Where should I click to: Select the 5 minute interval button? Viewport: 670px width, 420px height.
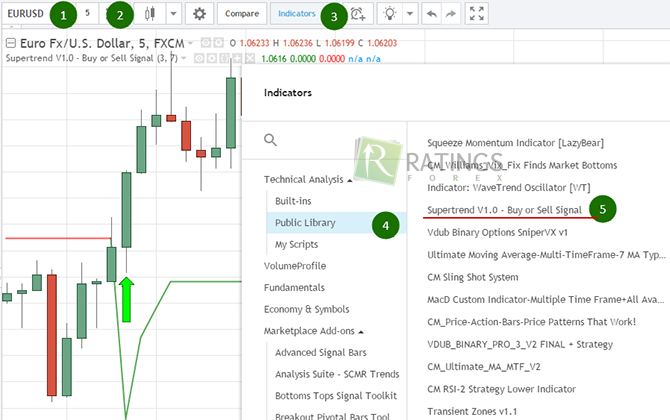(87, 14)
